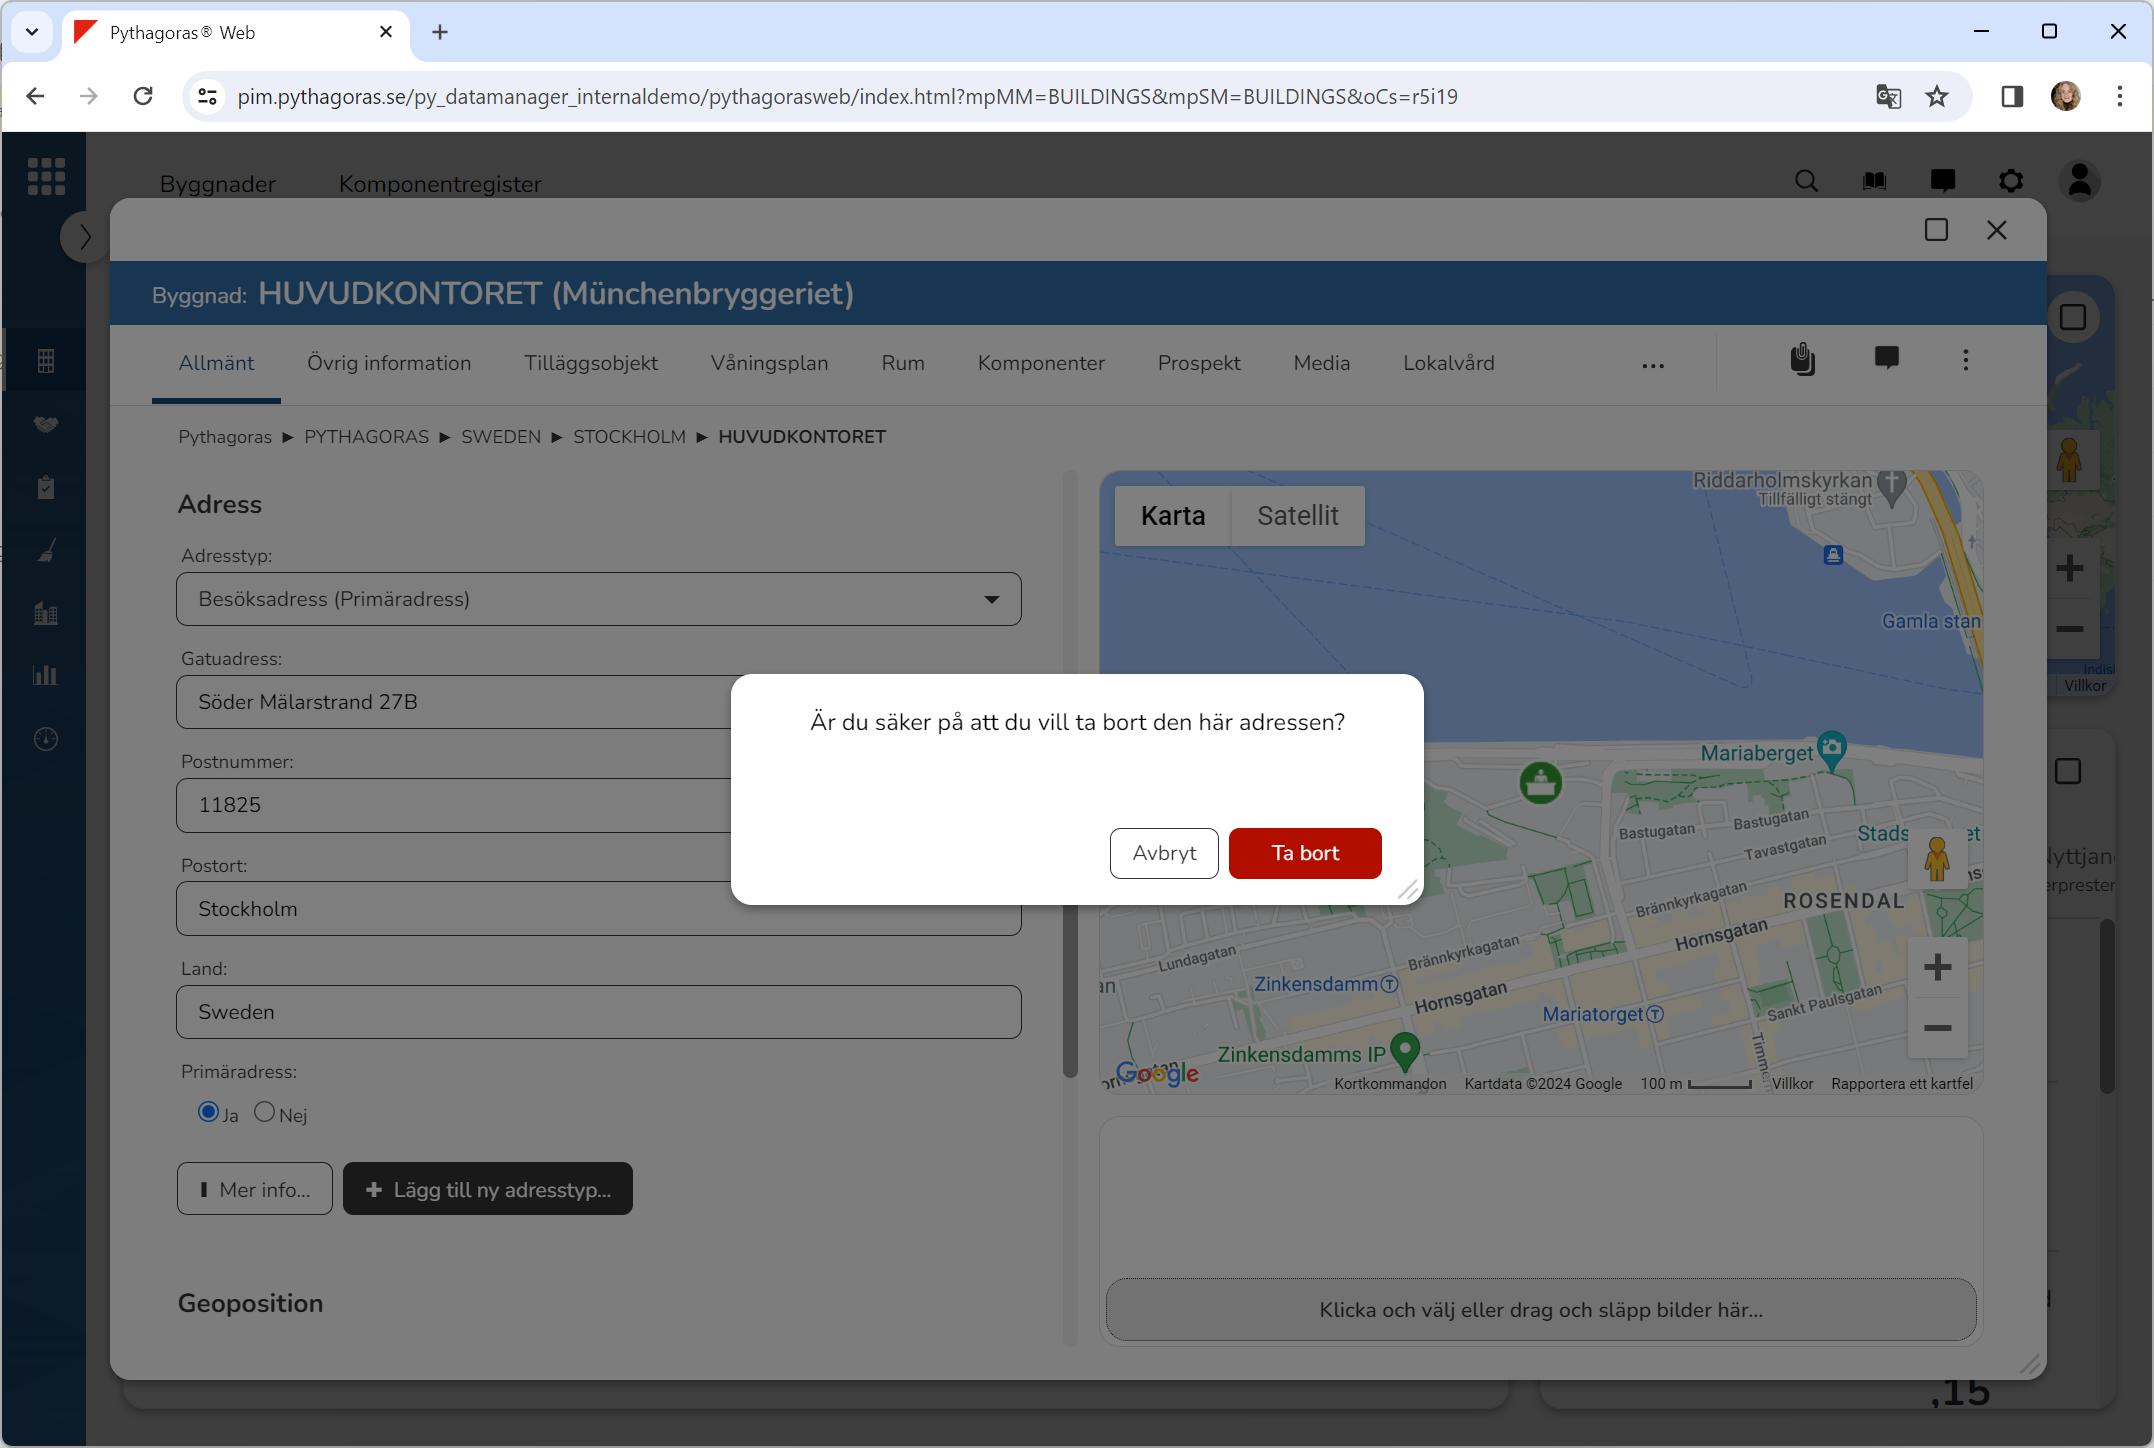The image size is (2154, 1448).
Task: Click the user profile avatar icon
Action: [x=2080, y=181]
